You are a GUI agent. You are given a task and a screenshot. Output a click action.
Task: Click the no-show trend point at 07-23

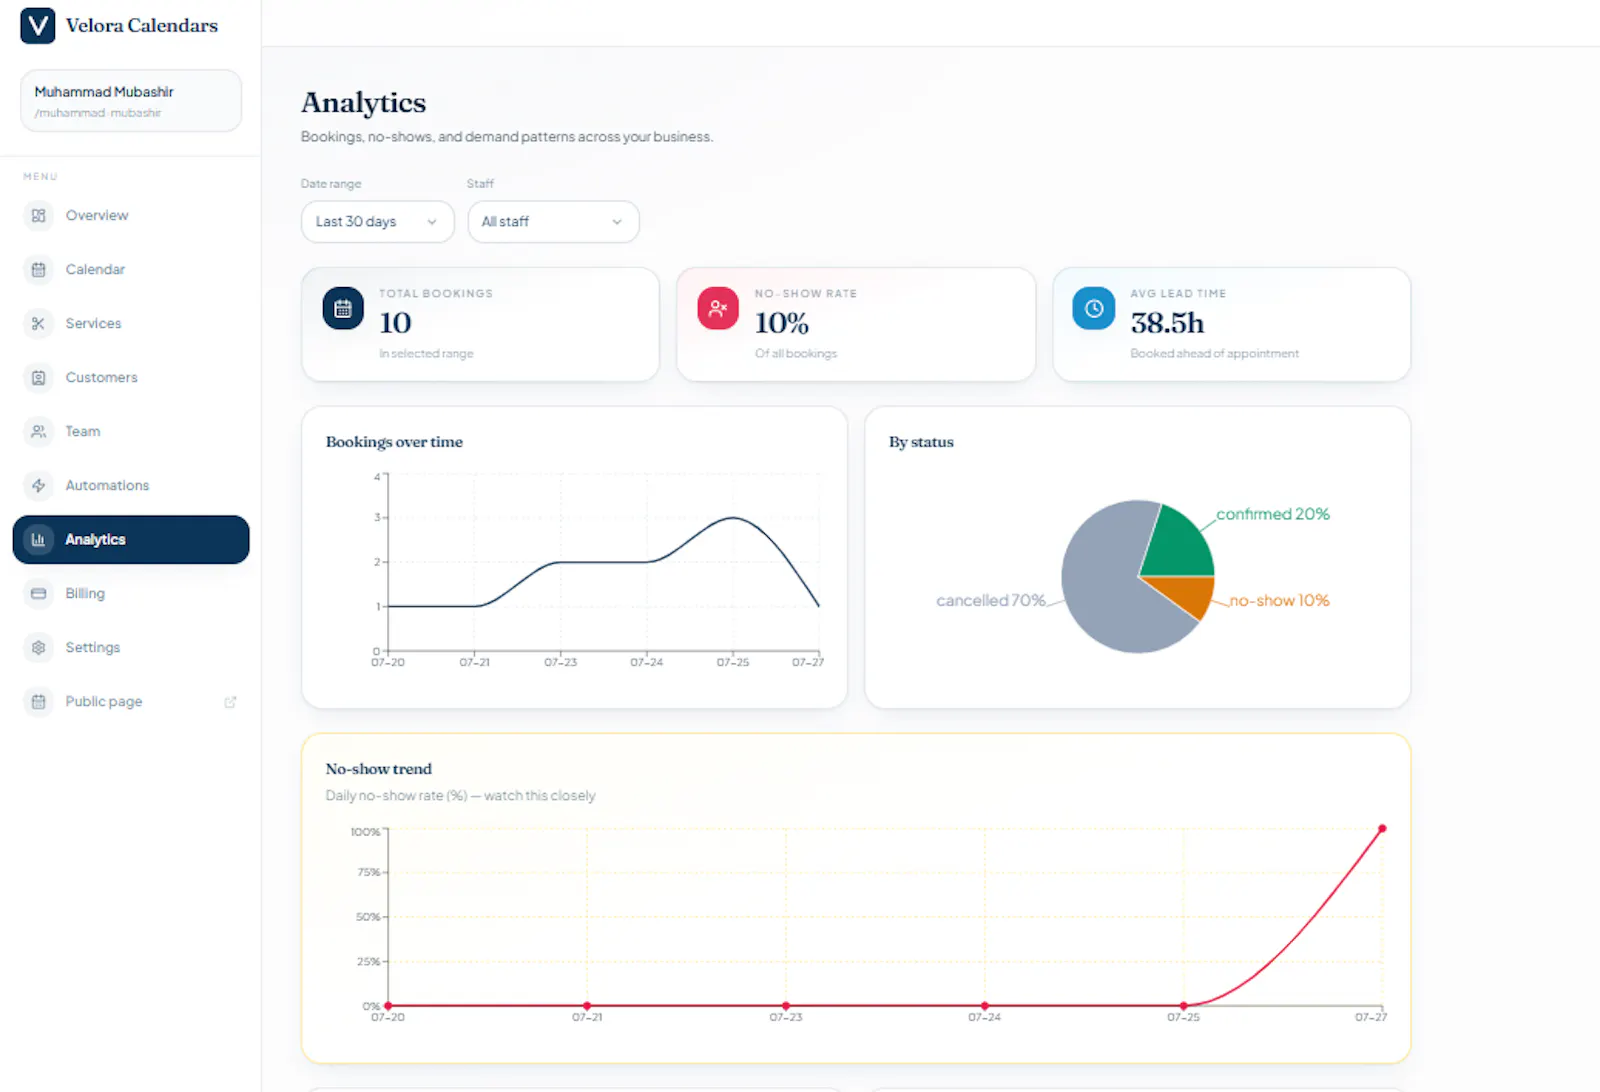pos(786,1006)
